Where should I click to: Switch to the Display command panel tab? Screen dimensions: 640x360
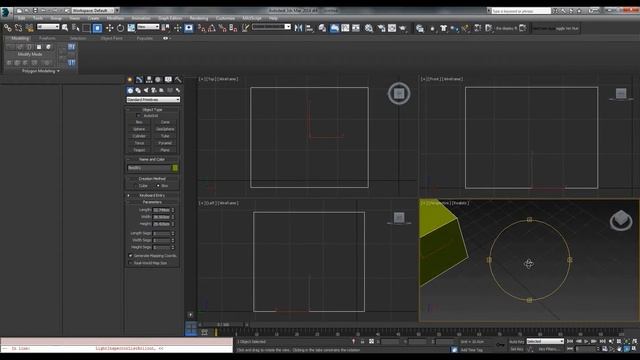click(x=168, y=80)
